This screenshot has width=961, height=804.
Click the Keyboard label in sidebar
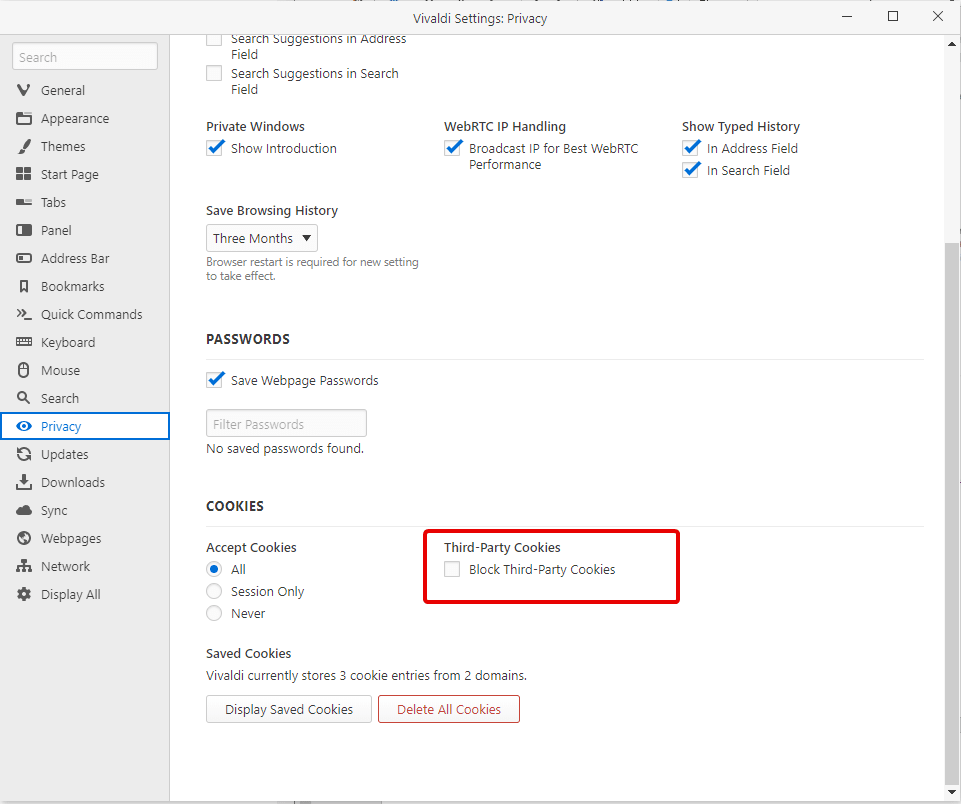coord(68,343)
